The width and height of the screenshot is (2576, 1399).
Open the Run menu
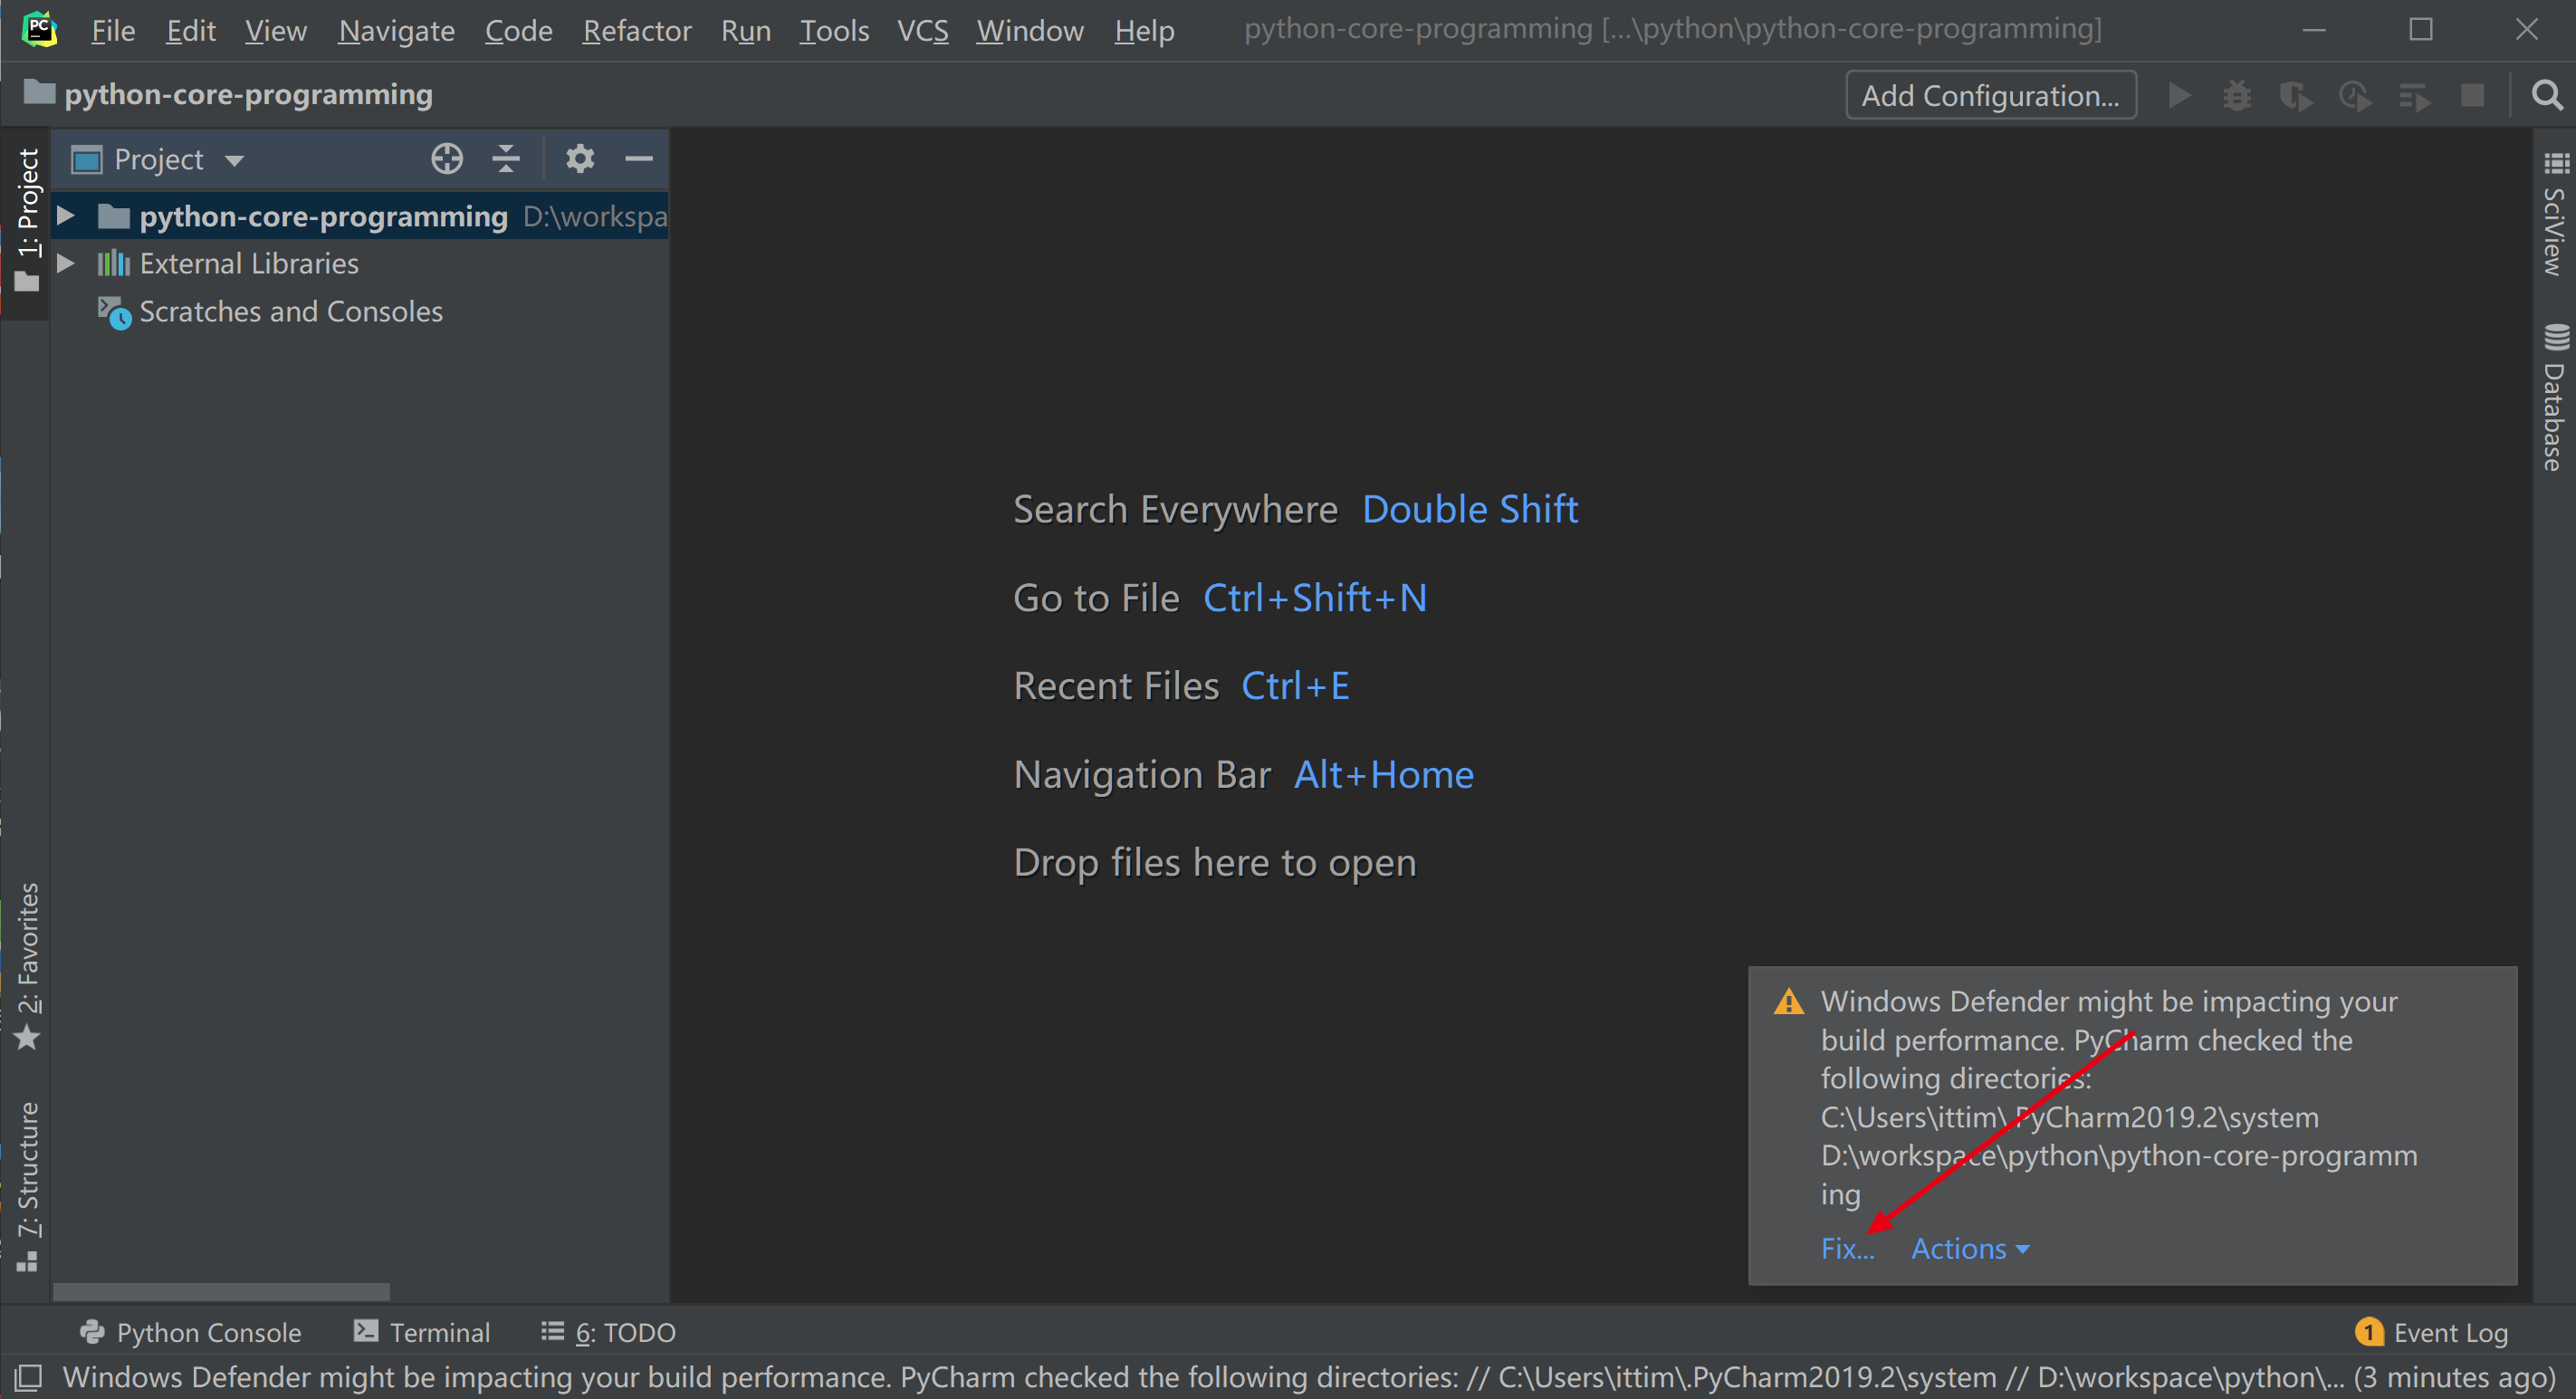tap(747, 27)
